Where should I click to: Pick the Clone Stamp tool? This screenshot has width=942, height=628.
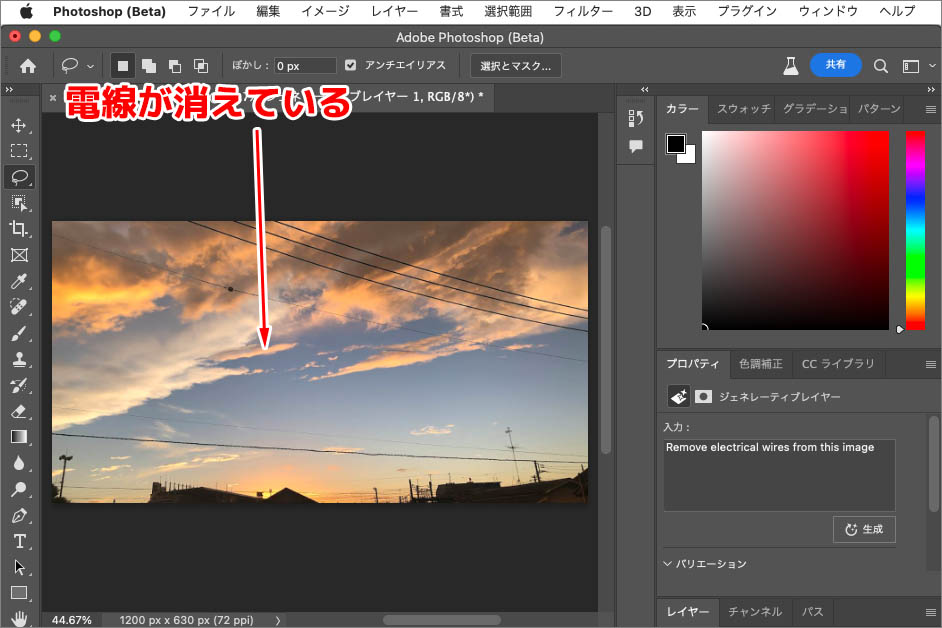(19, 359)
